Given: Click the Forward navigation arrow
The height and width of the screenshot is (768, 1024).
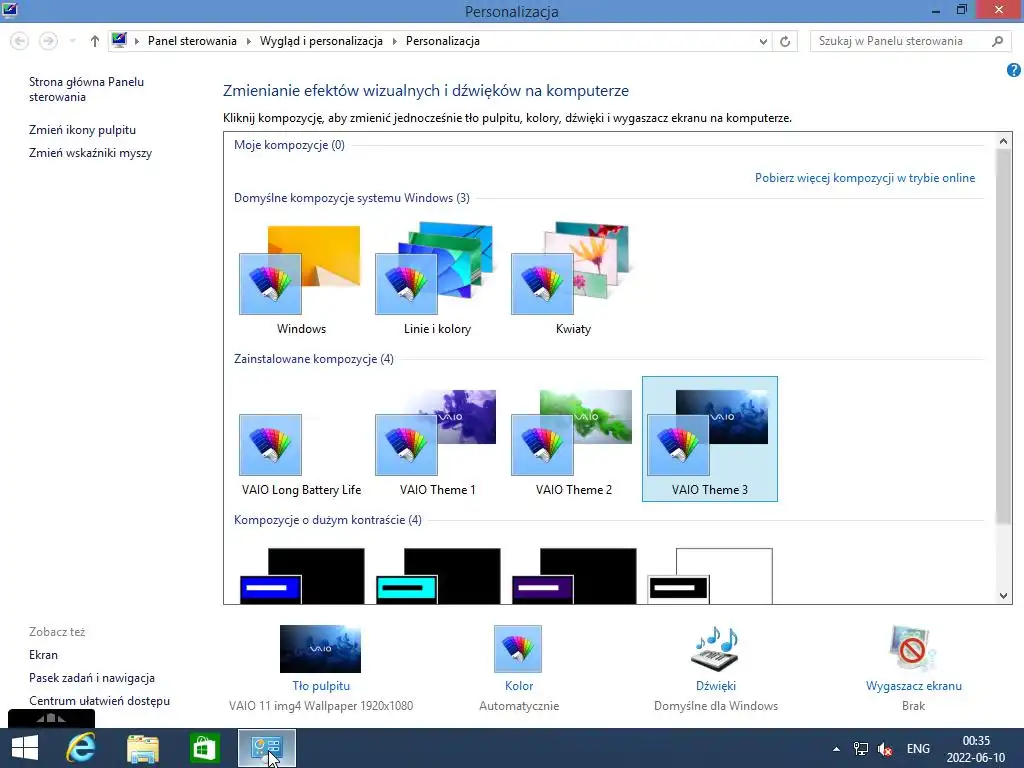Looking at the screenshot, I should click(x=48, y=41).
